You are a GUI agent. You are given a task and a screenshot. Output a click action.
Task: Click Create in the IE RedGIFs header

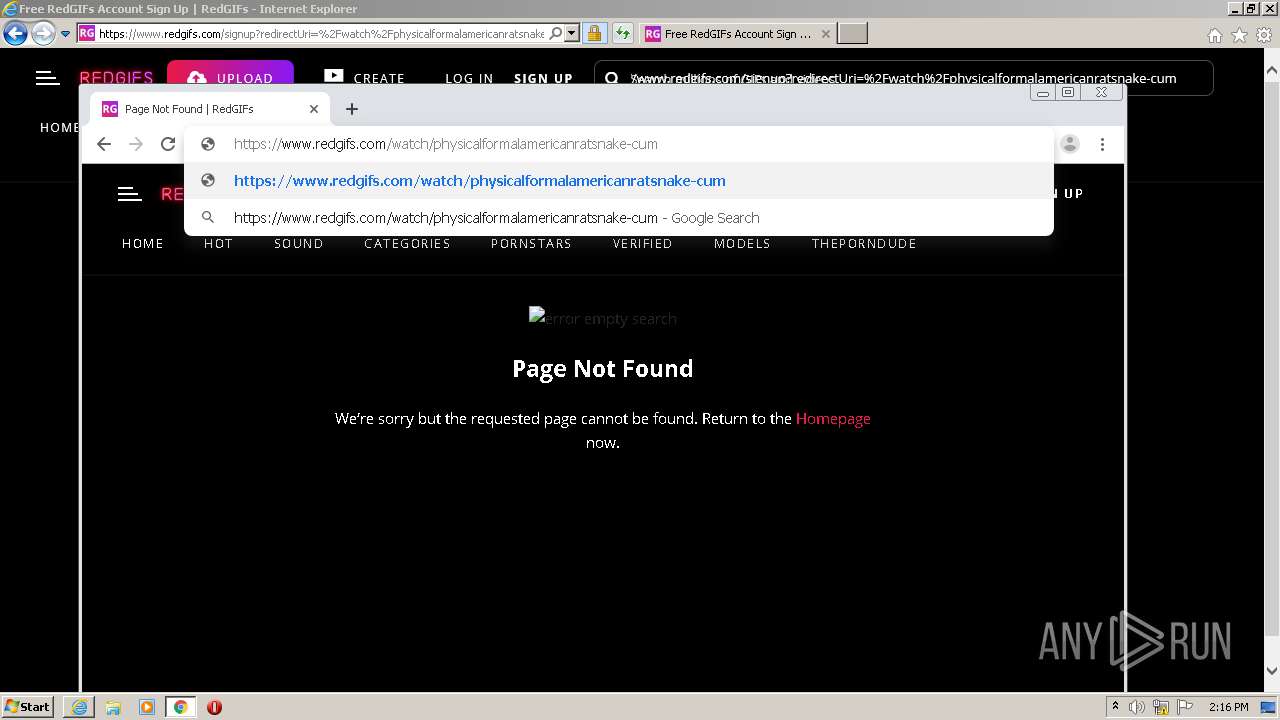(x=364, y=78)
